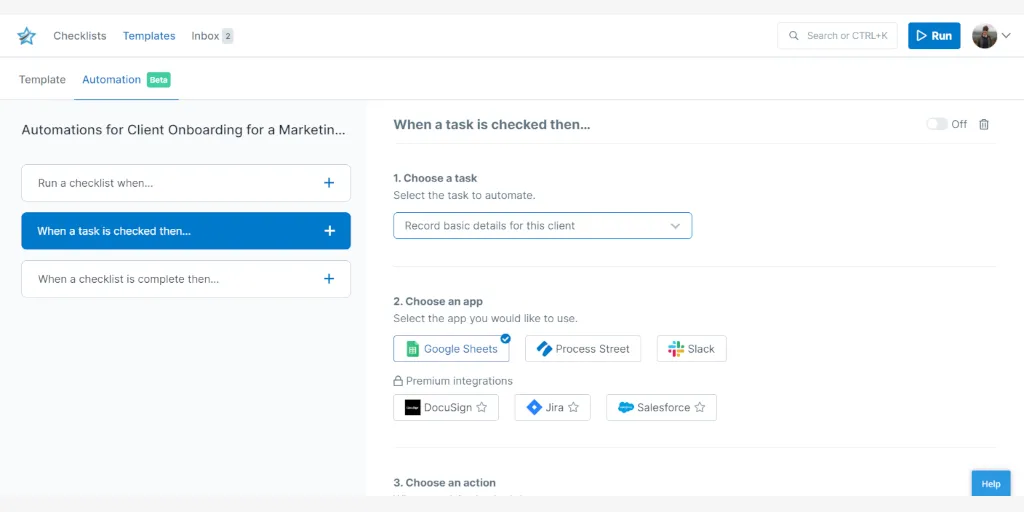Select When a checklist is complete trigger

[x=186, y=279]
